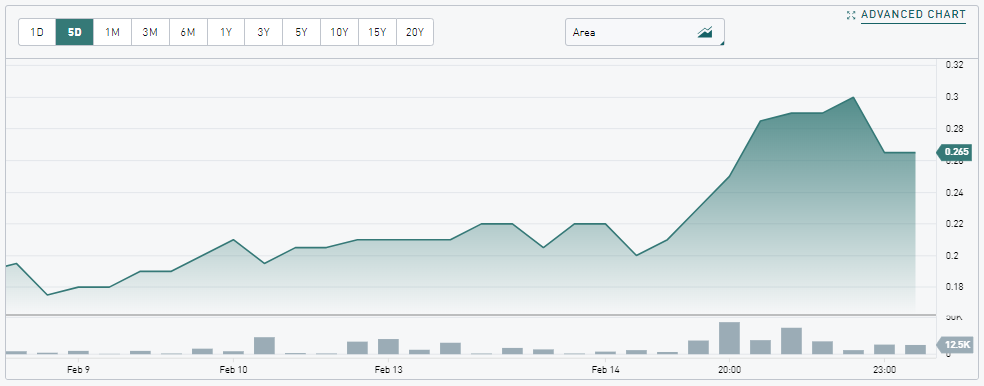The image size is (984, 386).
Task: Click the 0.22 price axis label
Action: point(954,223)
